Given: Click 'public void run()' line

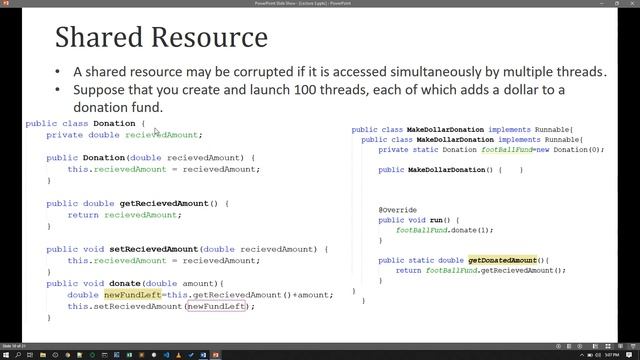Looking at the screenshot, I should [x=418, y=220].
